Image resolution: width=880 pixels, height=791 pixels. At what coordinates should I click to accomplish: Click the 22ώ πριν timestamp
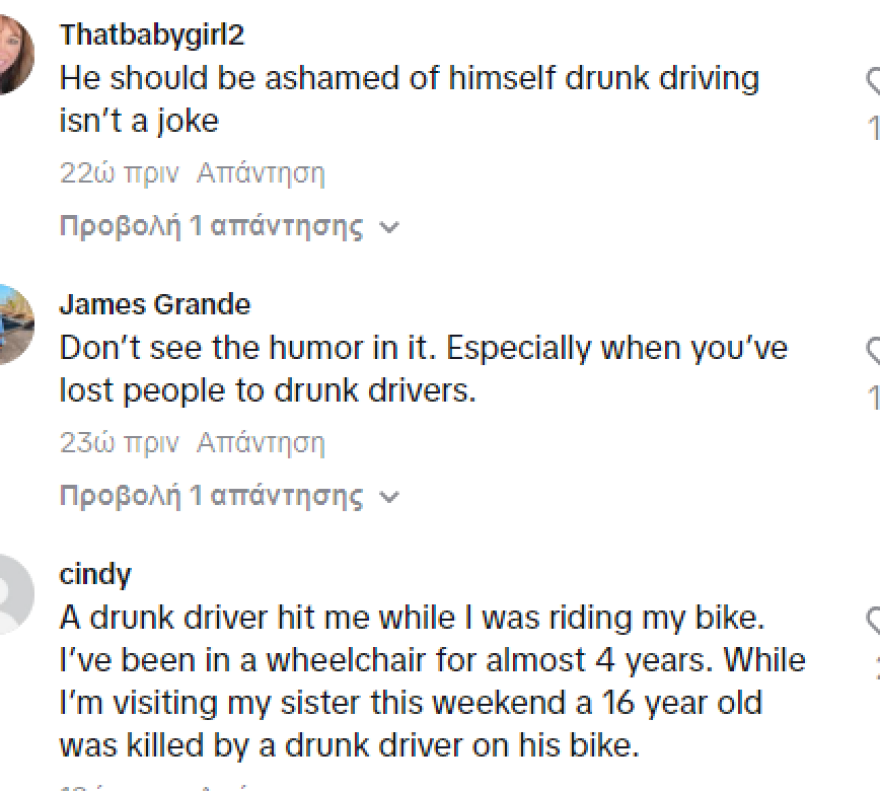click(x=119, y=173)
